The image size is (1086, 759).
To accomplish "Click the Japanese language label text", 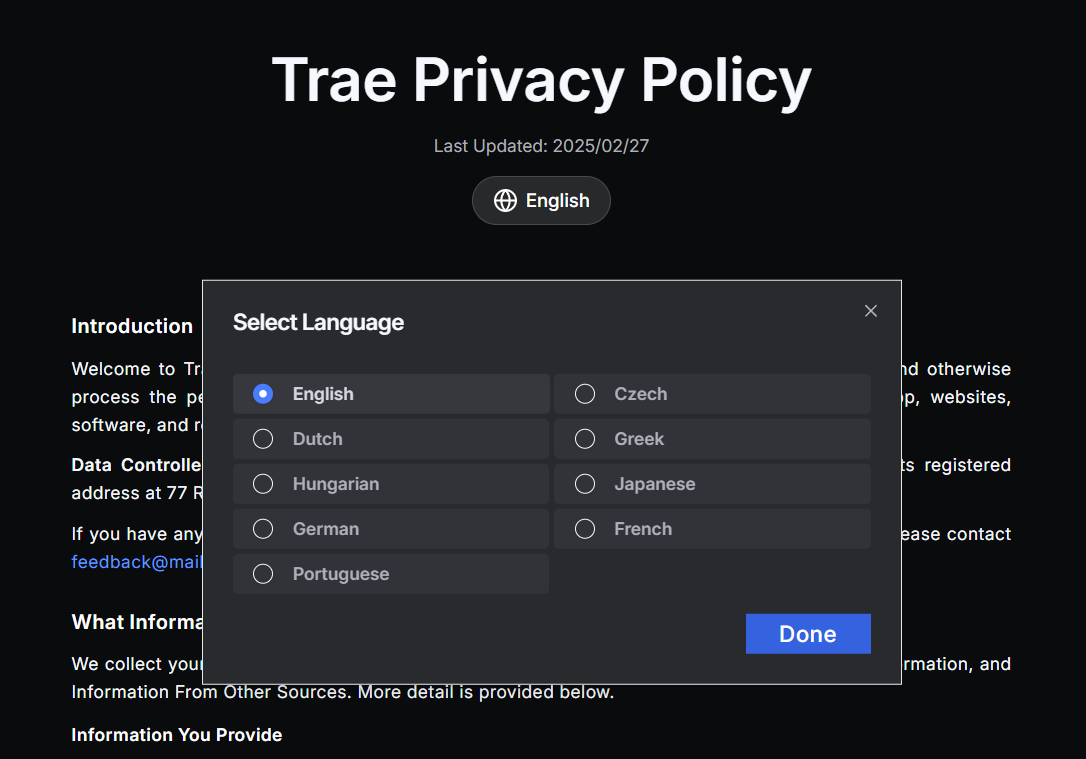I will (x=654, y=484).
